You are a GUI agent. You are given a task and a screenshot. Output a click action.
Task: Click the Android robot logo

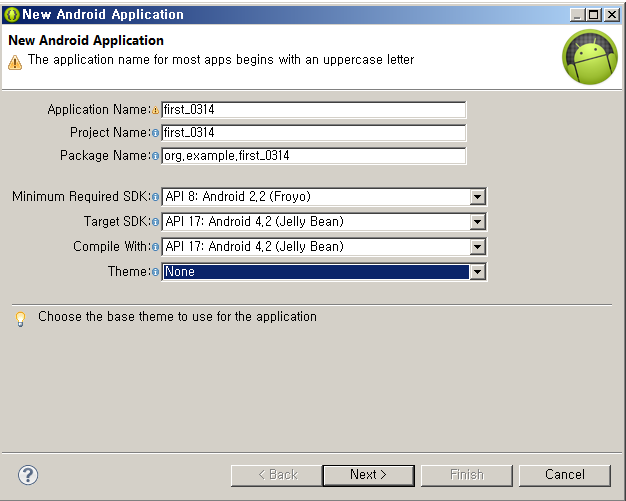(x=590, y=57)
